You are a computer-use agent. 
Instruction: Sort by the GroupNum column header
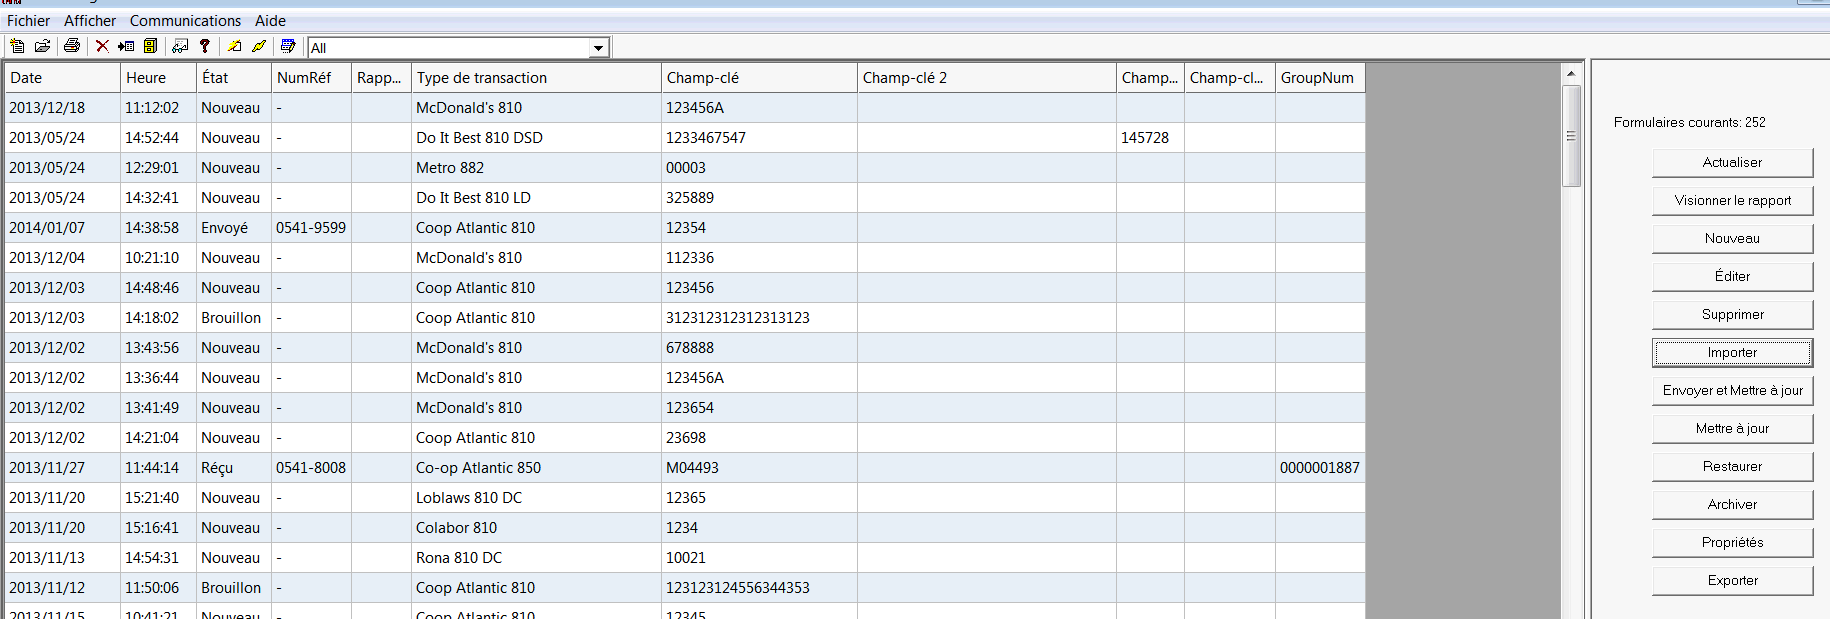(1320, 78)
